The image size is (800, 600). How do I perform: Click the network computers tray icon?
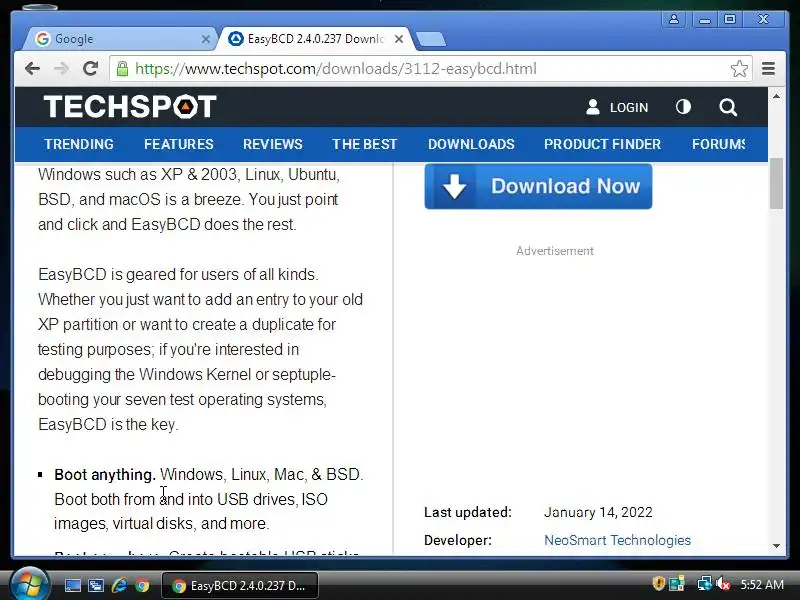pos(705,583)
